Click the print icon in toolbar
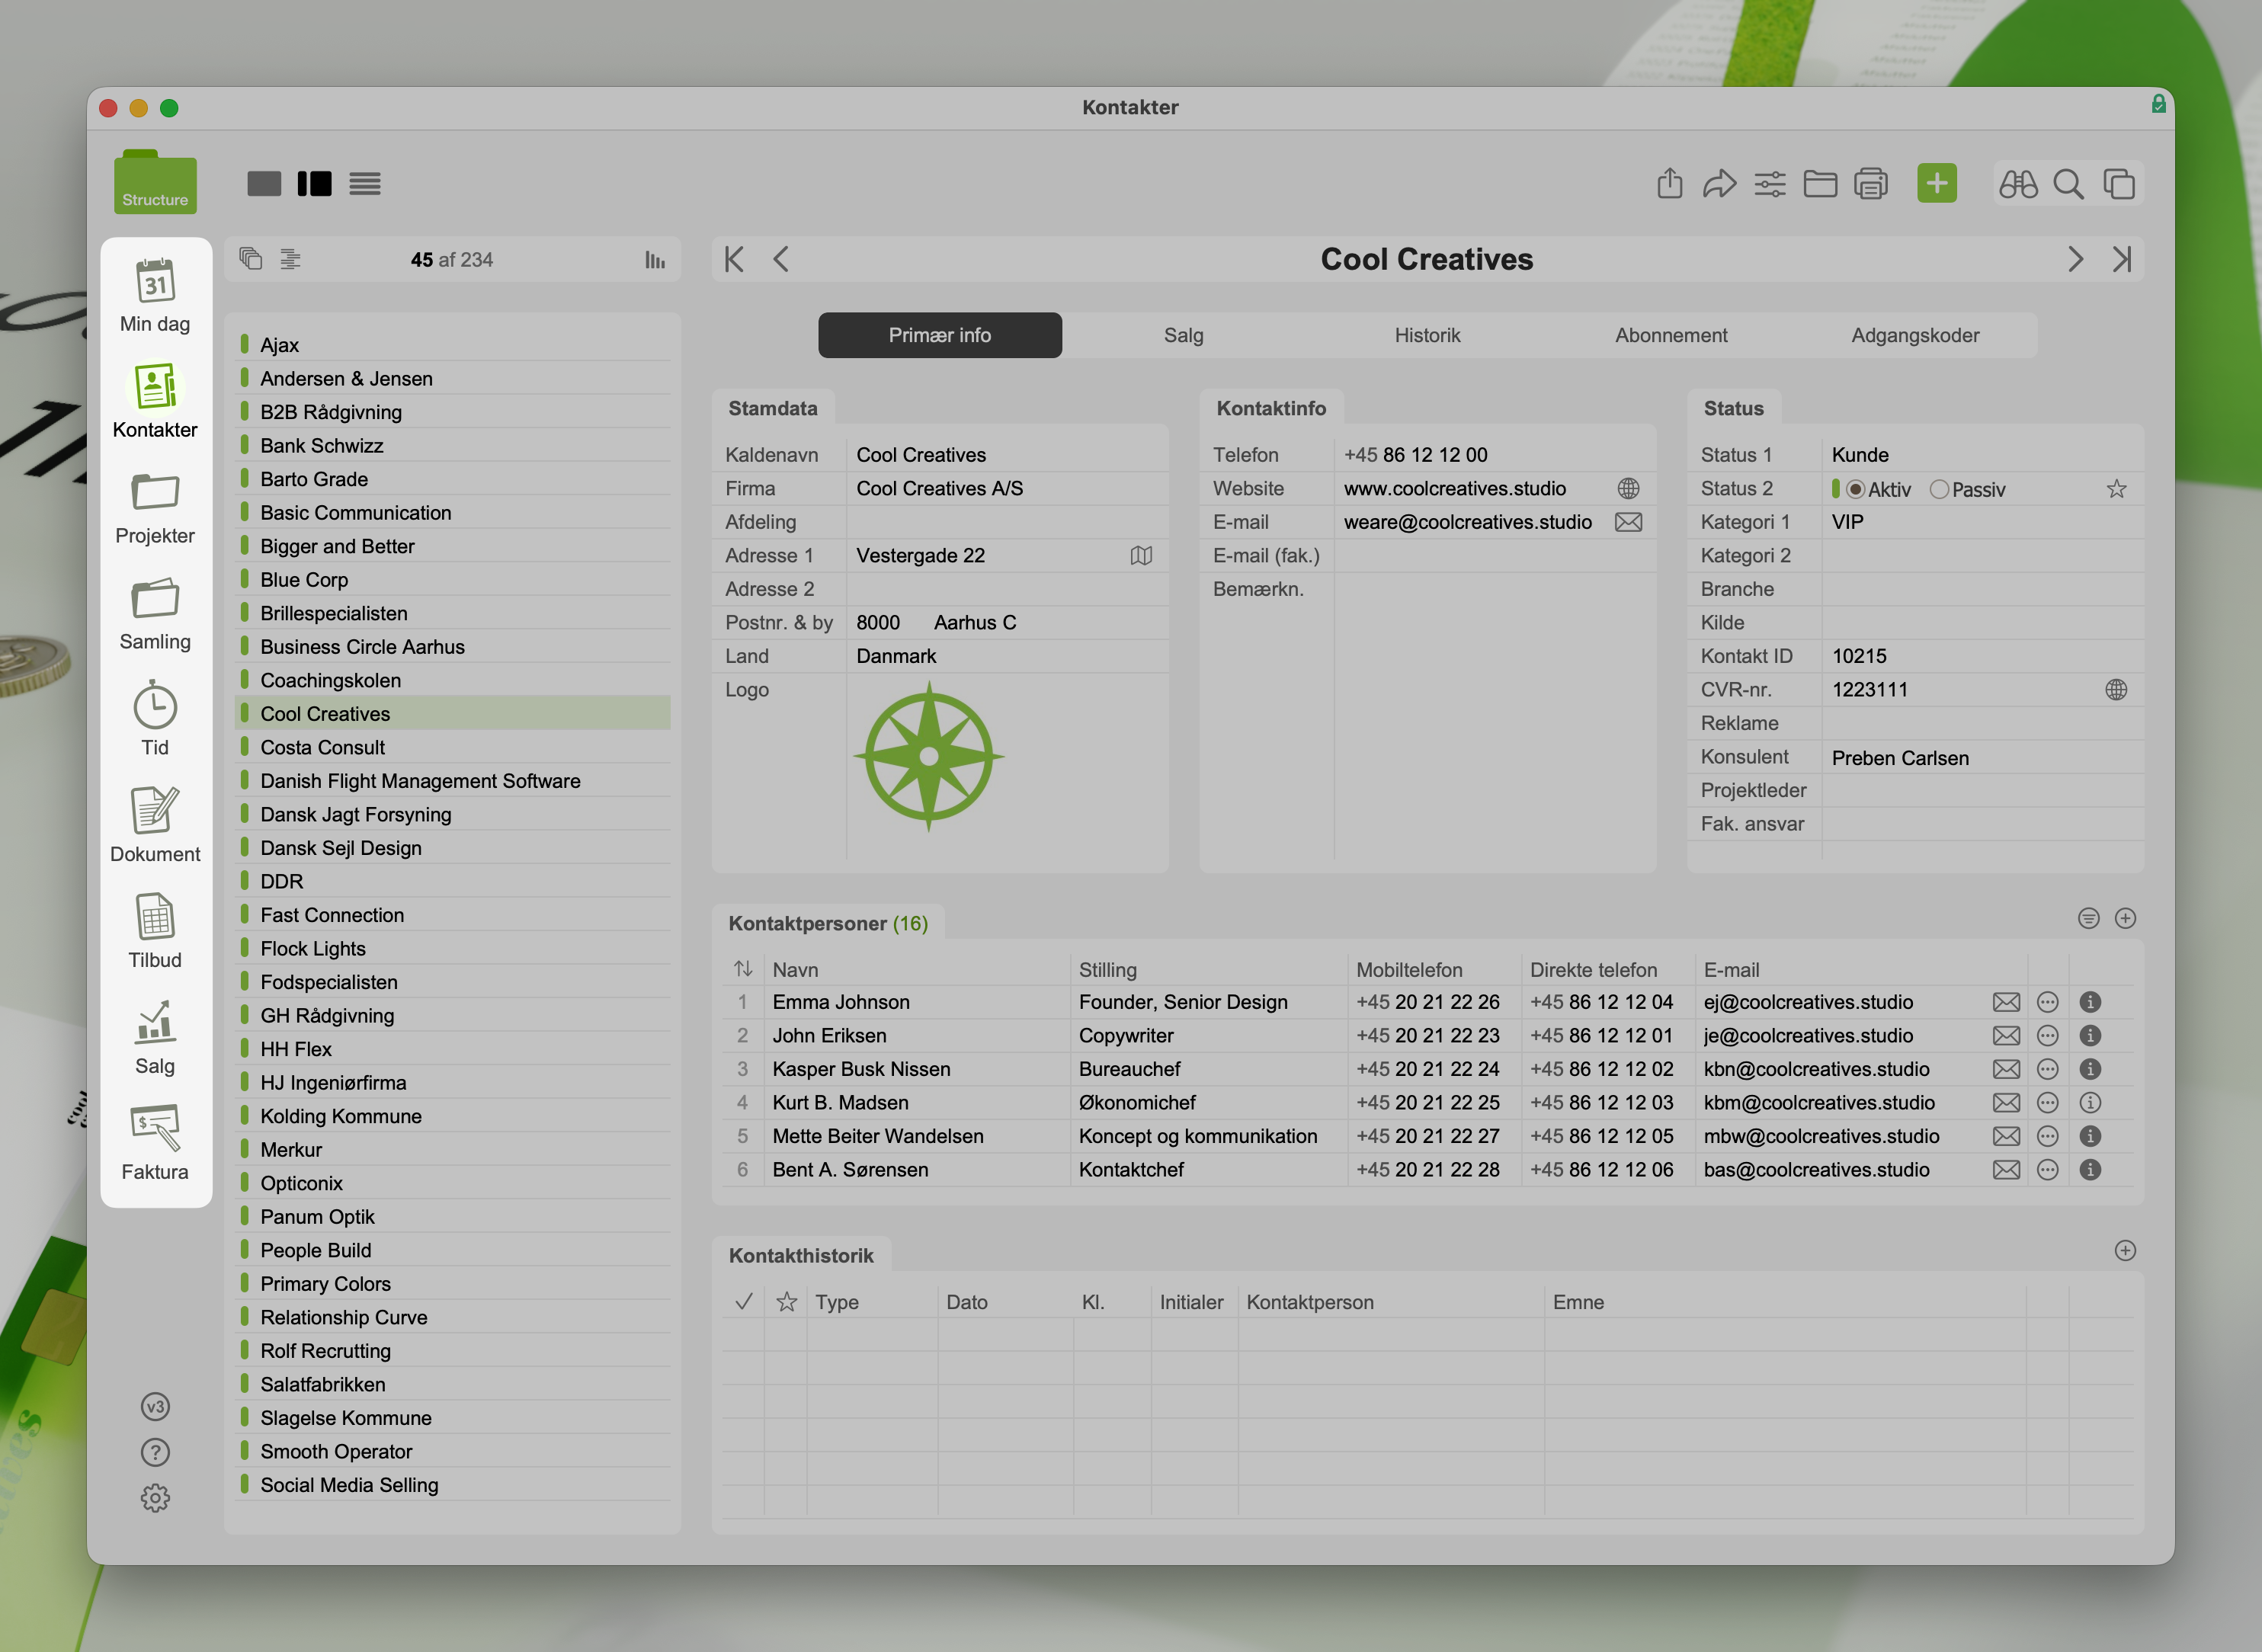 (x=1870, y=184)
